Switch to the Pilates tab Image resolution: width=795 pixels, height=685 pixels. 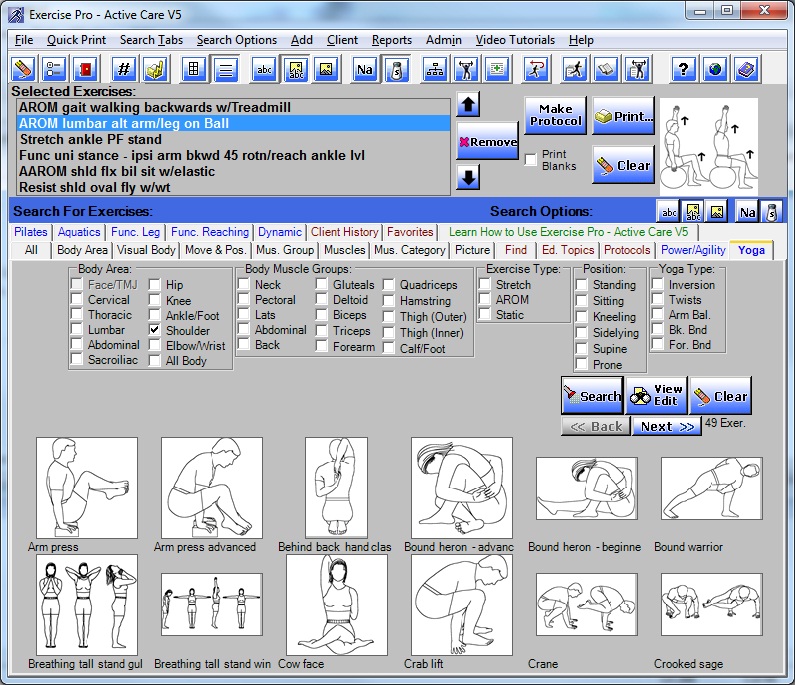[x=30, y=232]
